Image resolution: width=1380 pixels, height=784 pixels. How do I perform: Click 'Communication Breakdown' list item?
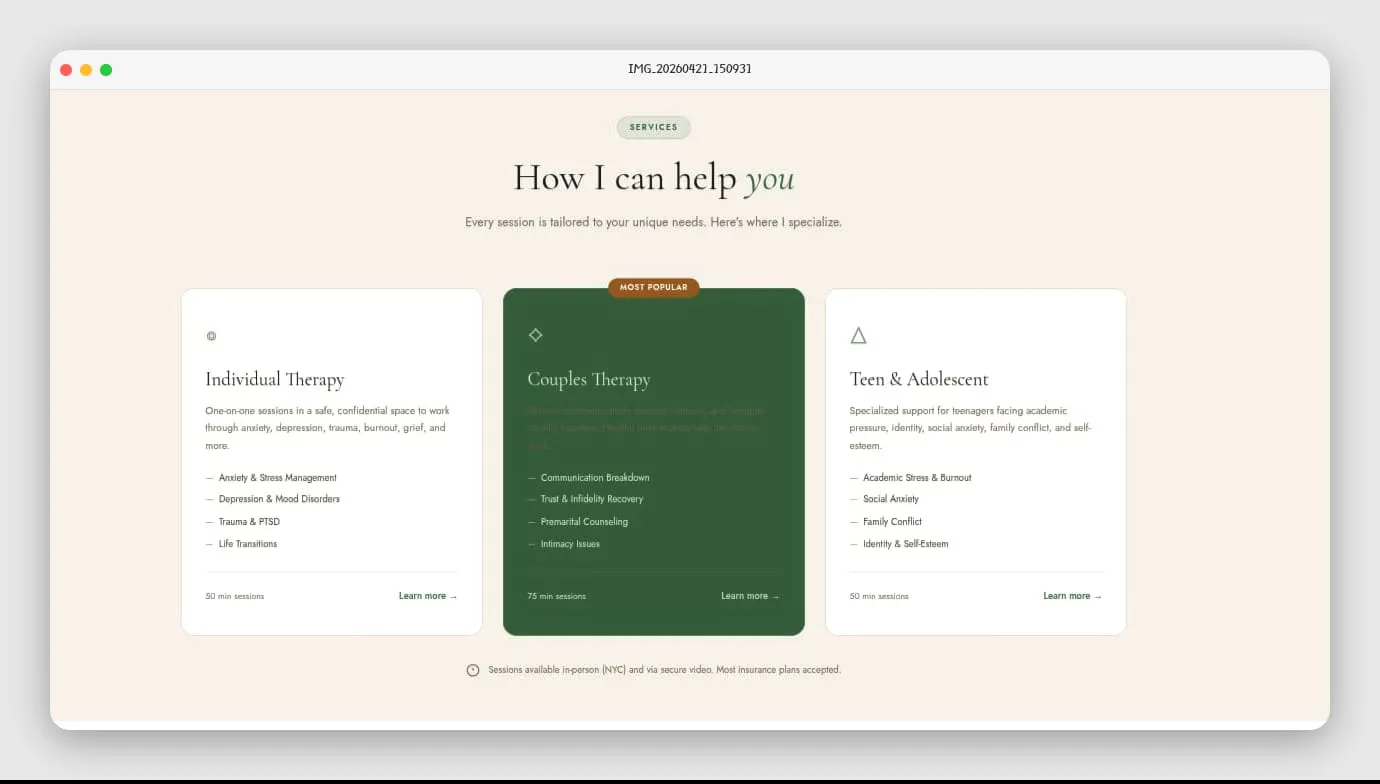coord(595,478)
